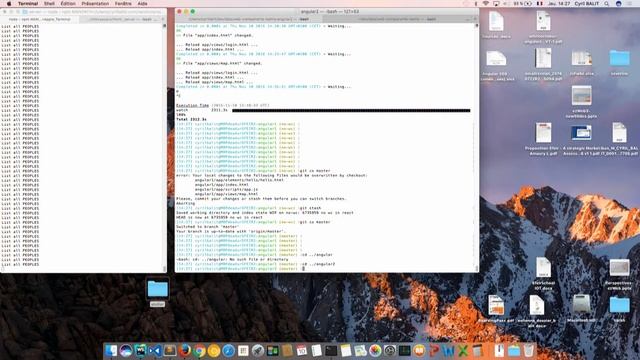Open the blue folder stack in the Dock
The width and height of the screenshot is (640, 360).
pos(514,350)
